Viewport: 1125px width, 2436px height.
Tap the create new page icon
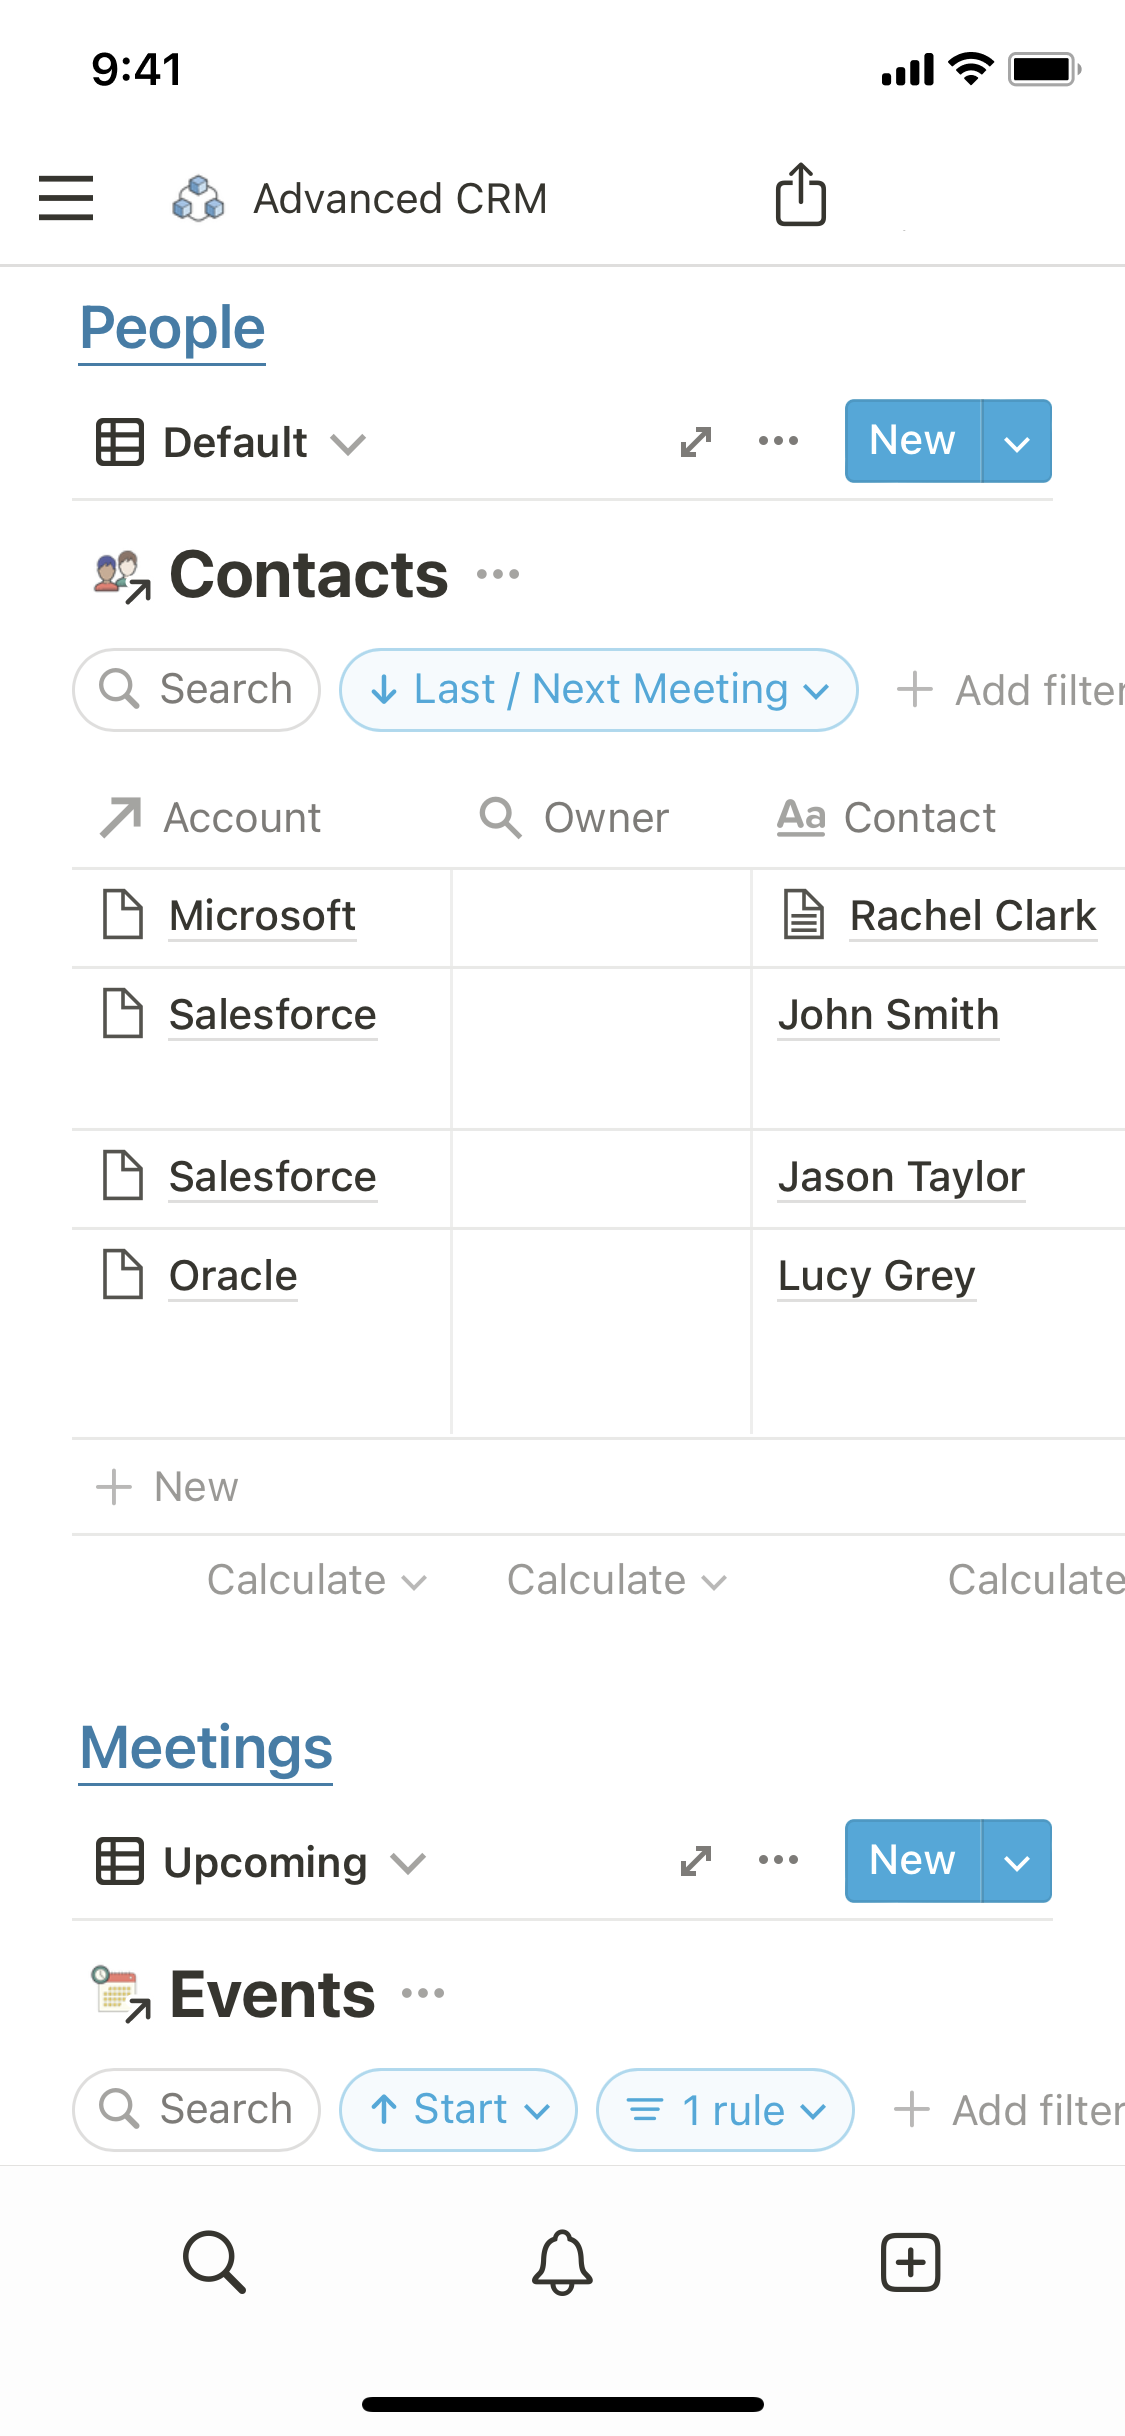pyautogui.click(x=910, y=2261)
